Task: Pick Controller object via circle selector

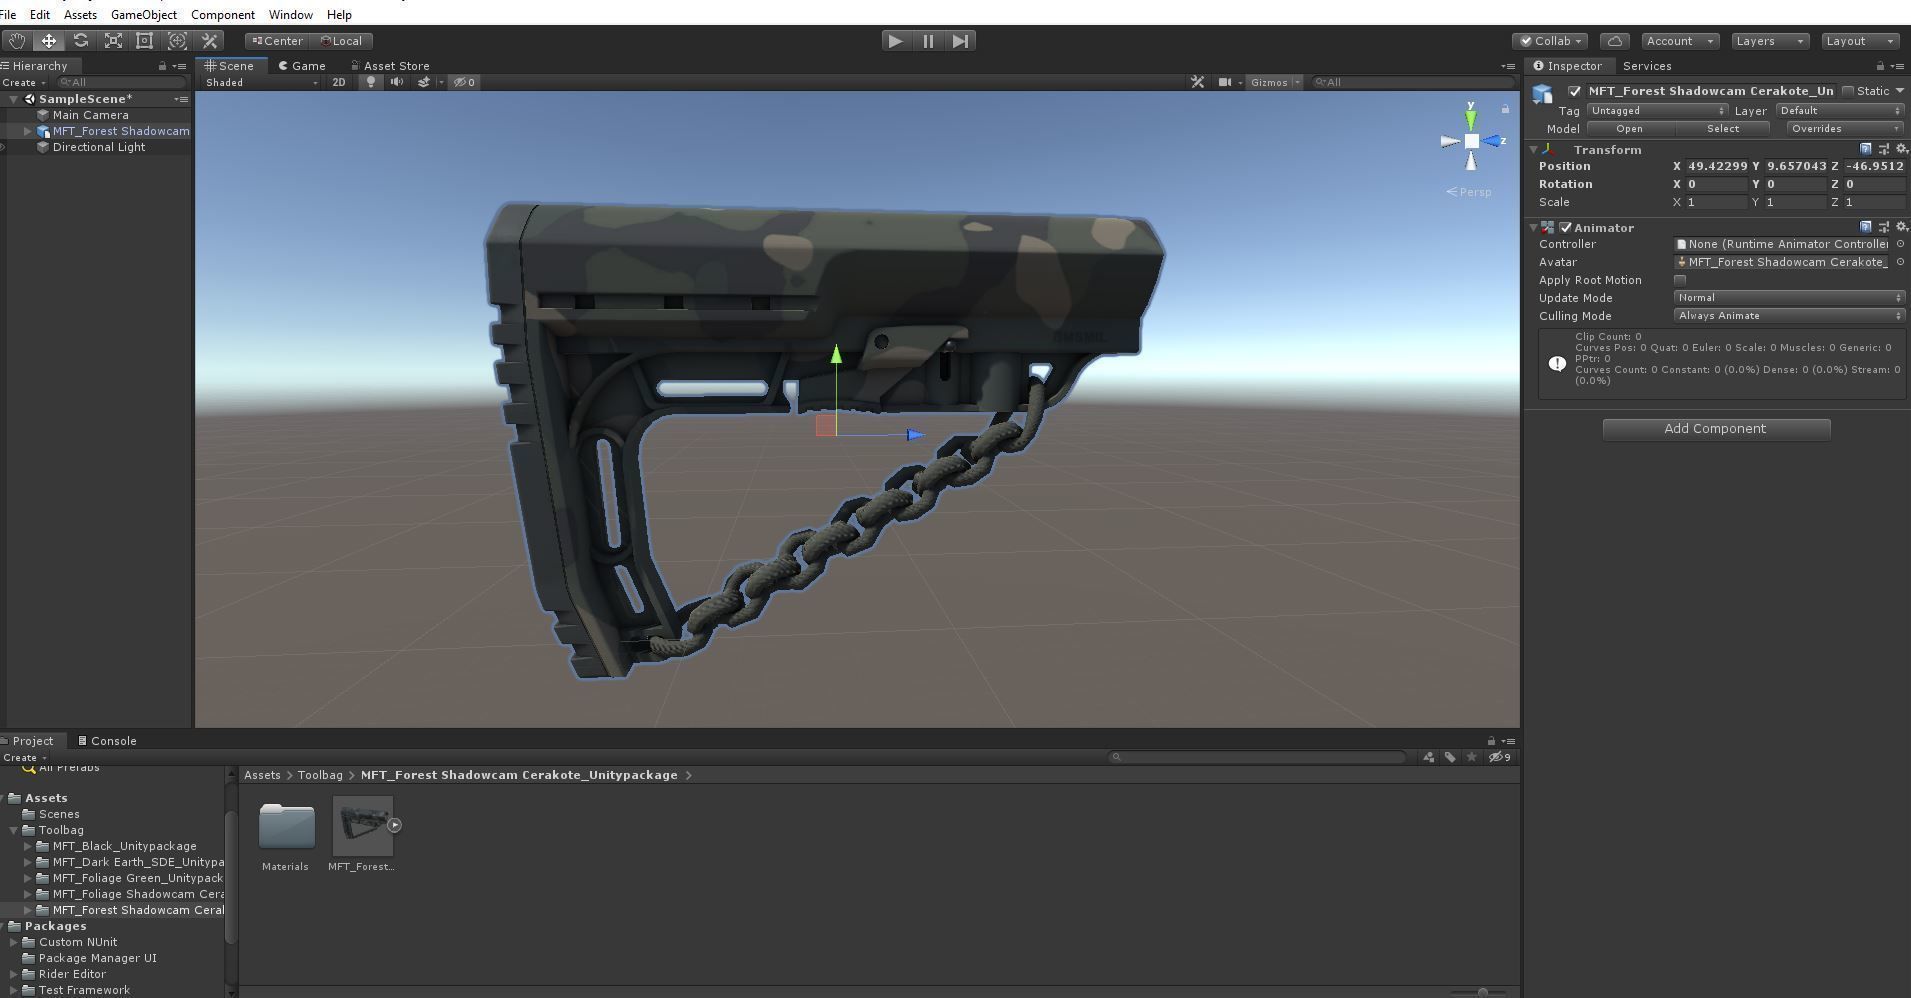Action: tap(1900, 244)
